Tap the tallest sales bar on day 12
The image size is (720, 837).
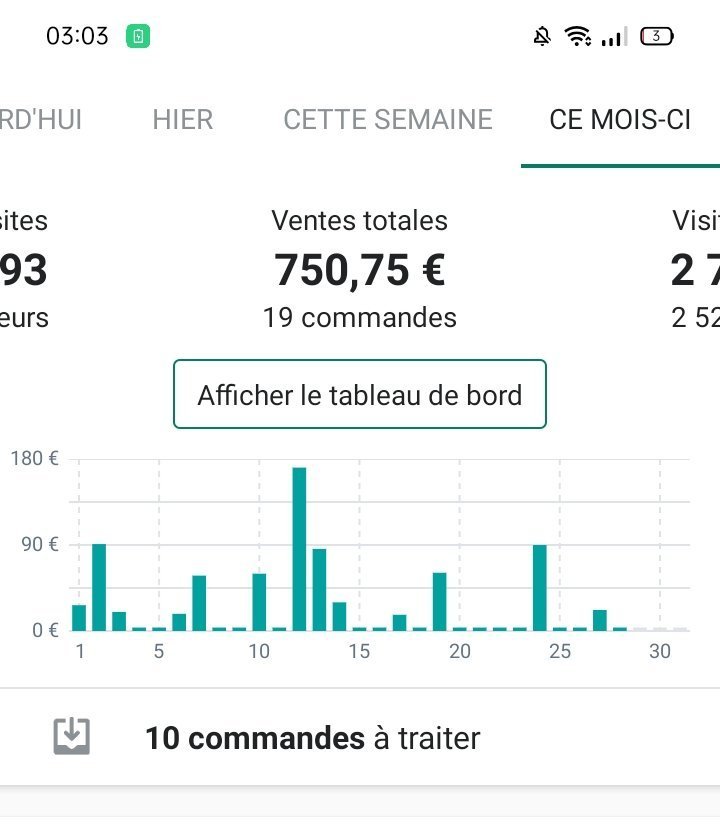click(x=299, y=549)
